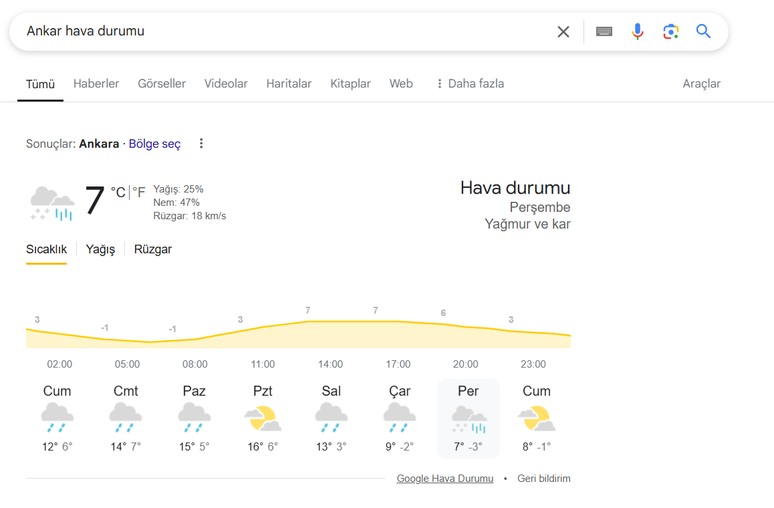Click Geri bildirim feedback link
Image resolution: width=774 pixels, height=508 pixels.
(x=543, y=479)
